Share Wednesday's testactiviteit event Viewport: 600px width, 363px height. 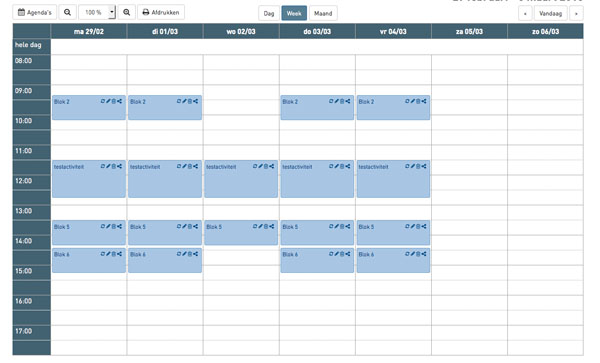[x=272, y=166]
